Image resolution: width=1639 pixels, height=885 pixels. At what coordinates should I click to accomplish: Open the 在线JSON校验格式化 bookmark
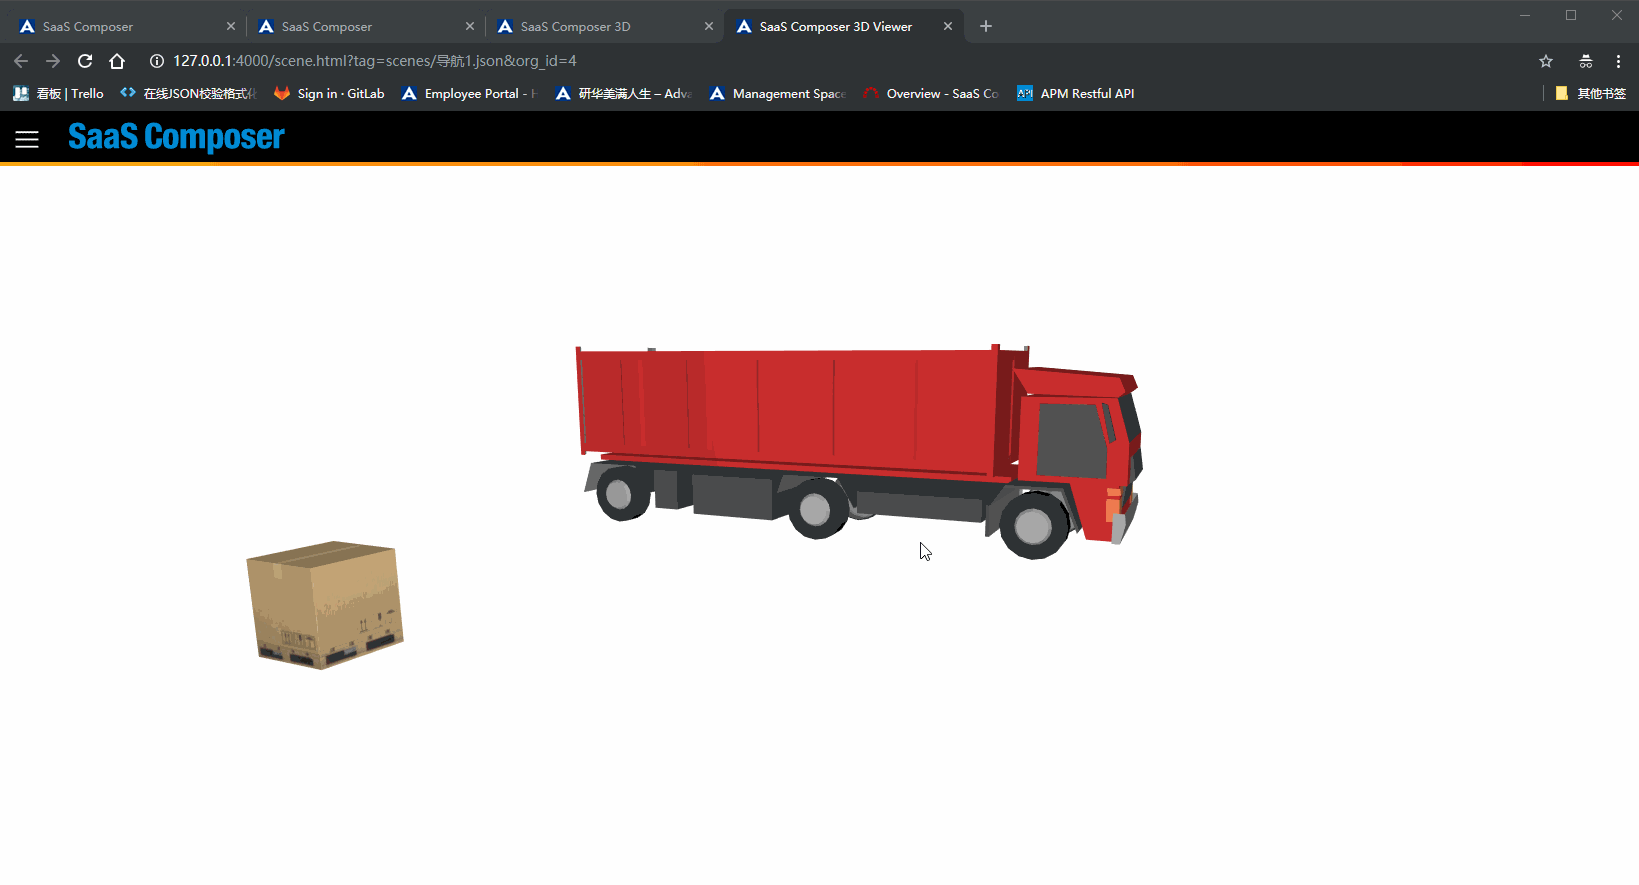click(x=188, y=93)
